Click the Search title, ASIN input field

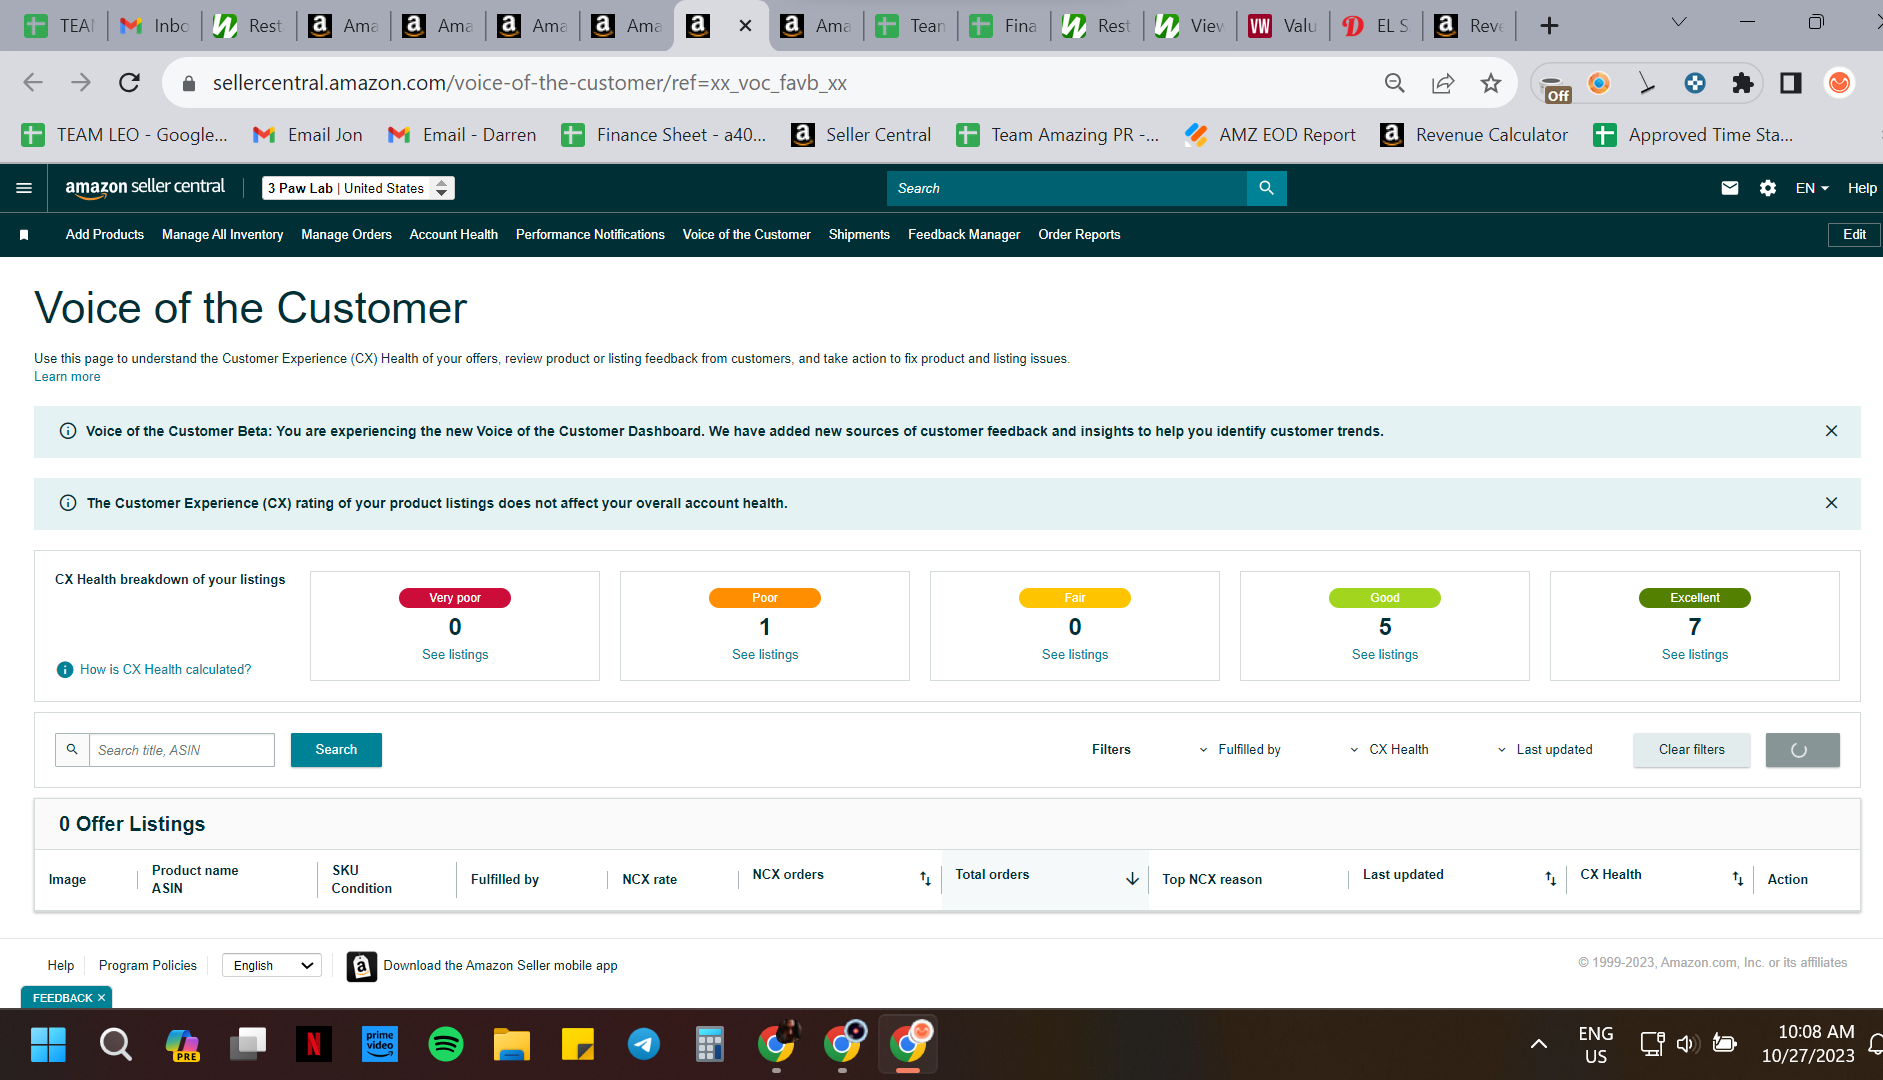(182, 750)
